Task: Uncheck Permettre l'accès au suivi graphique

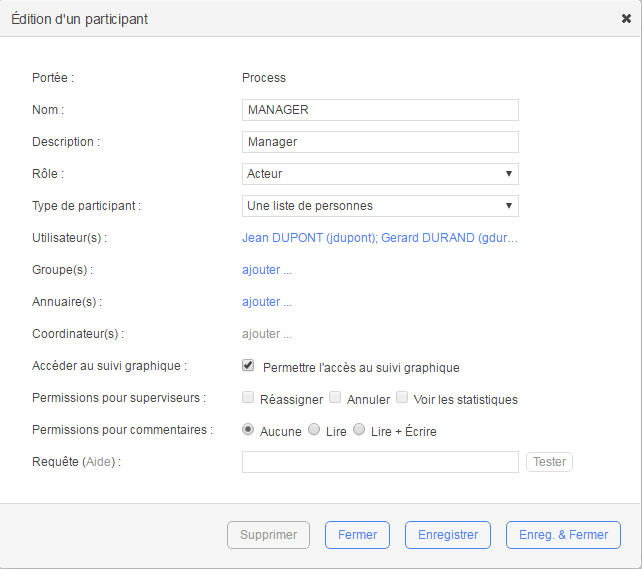Action: [x=248, y=366]
